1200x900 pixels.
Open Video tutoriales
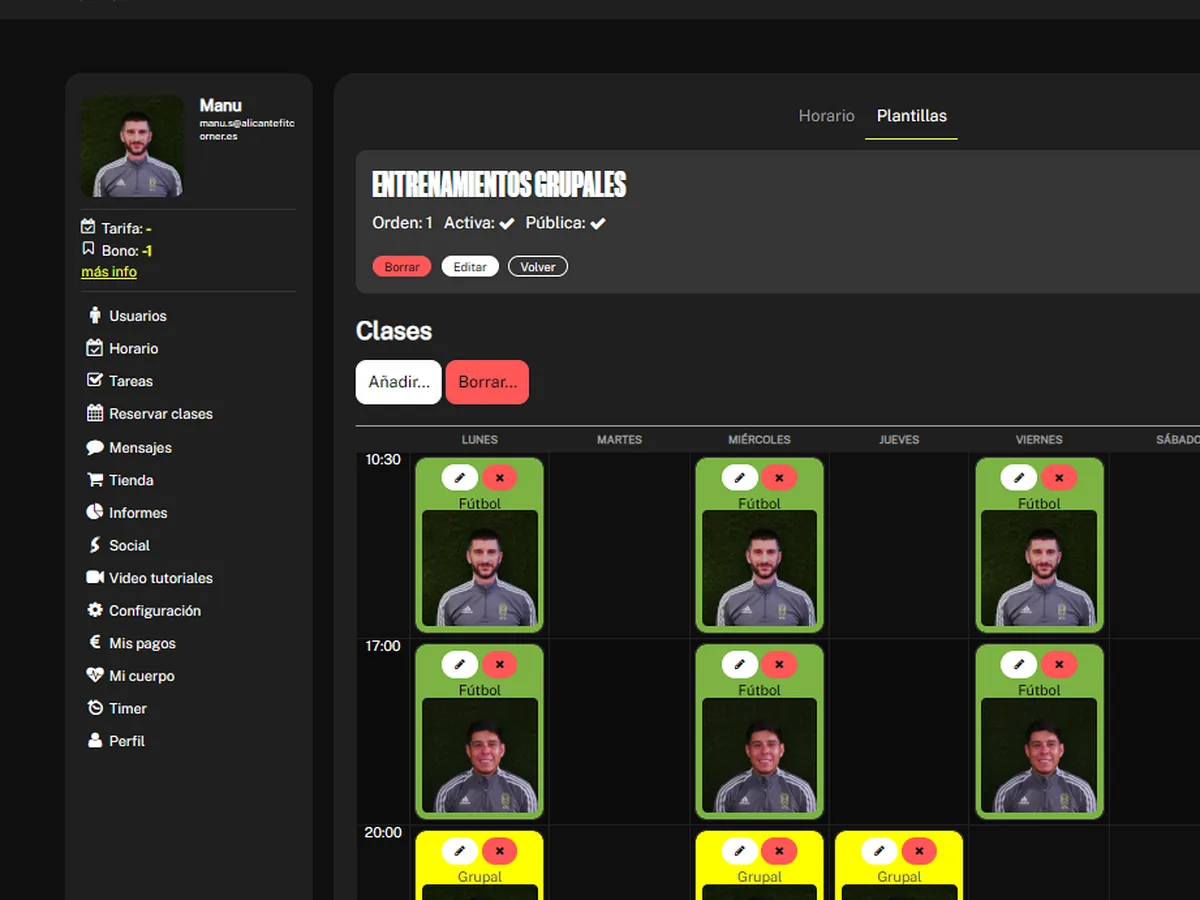coord(150,578)
